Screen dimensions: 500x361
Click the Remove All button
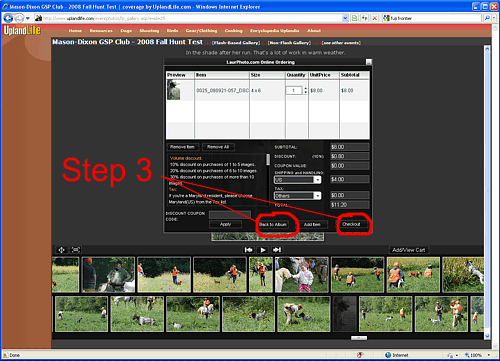click(x=218, y=147)
